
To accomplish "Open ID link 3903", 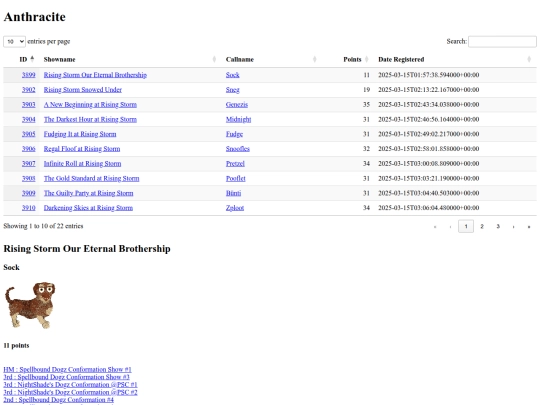I will pos(29,105).
